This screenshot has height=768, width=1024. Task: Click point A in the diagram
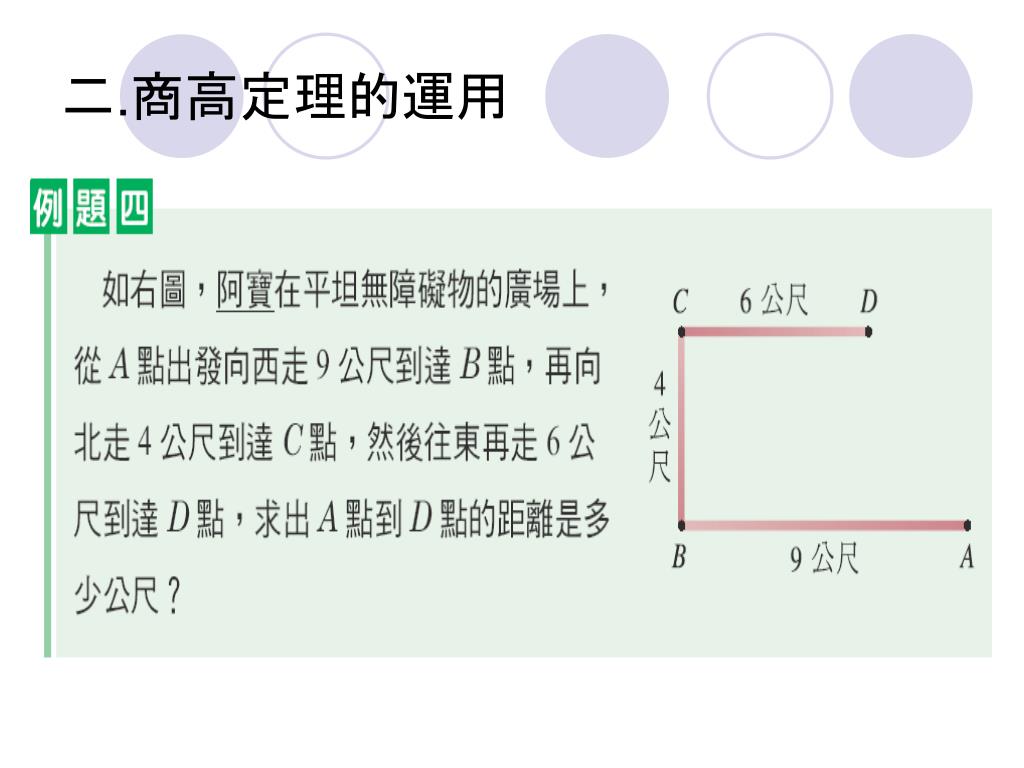click(x=967, y=525)
